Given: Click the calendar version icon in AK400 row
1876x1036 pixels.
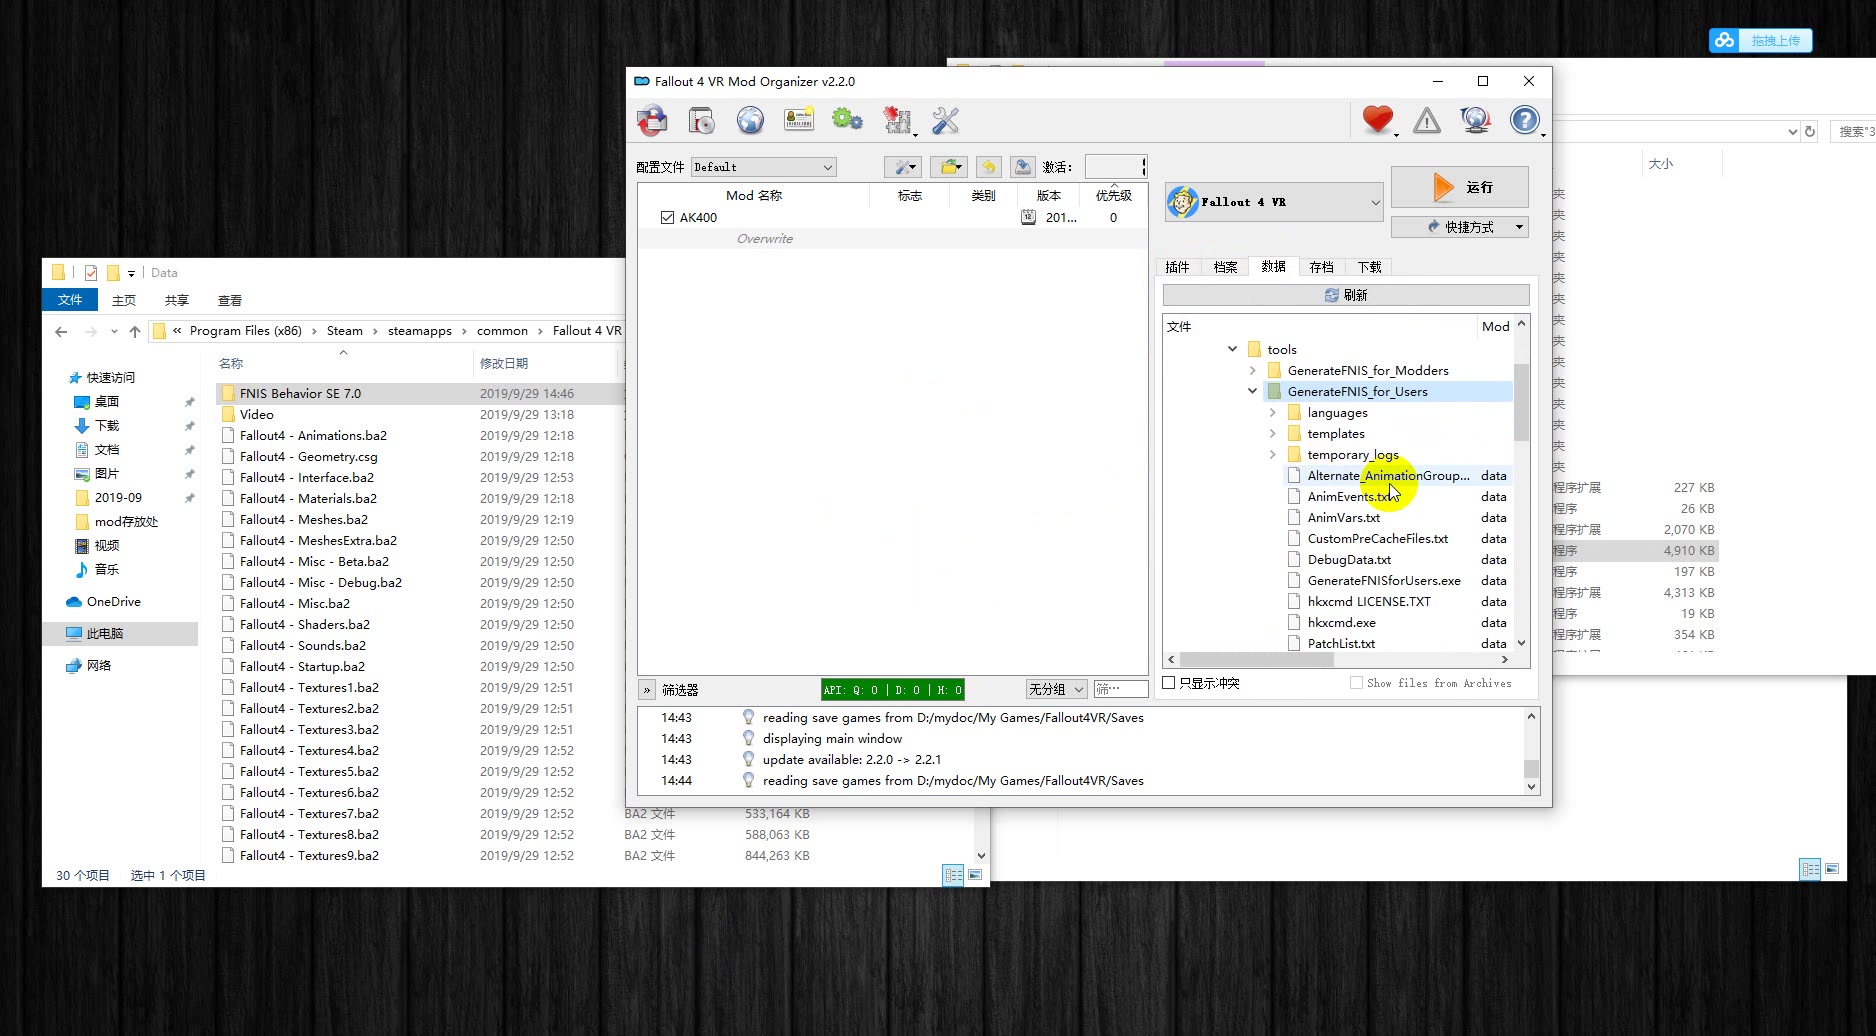Looking at the screenshot, I should [x=1028, y=217].
